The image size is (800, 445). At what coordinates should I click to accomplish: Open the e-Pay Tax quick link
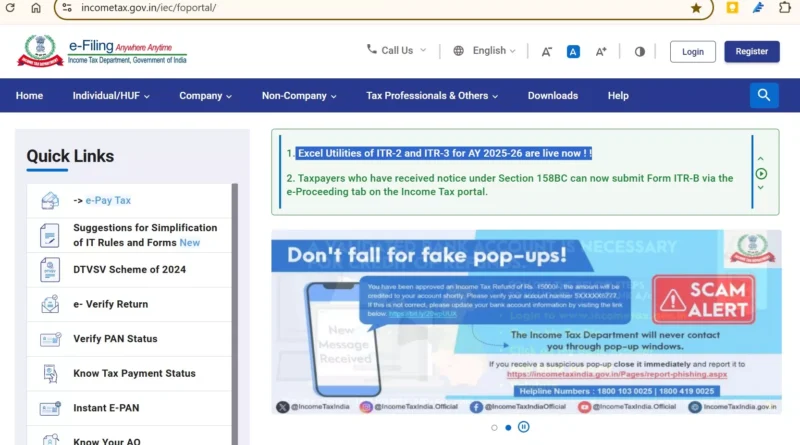click(x=108, y=200)
